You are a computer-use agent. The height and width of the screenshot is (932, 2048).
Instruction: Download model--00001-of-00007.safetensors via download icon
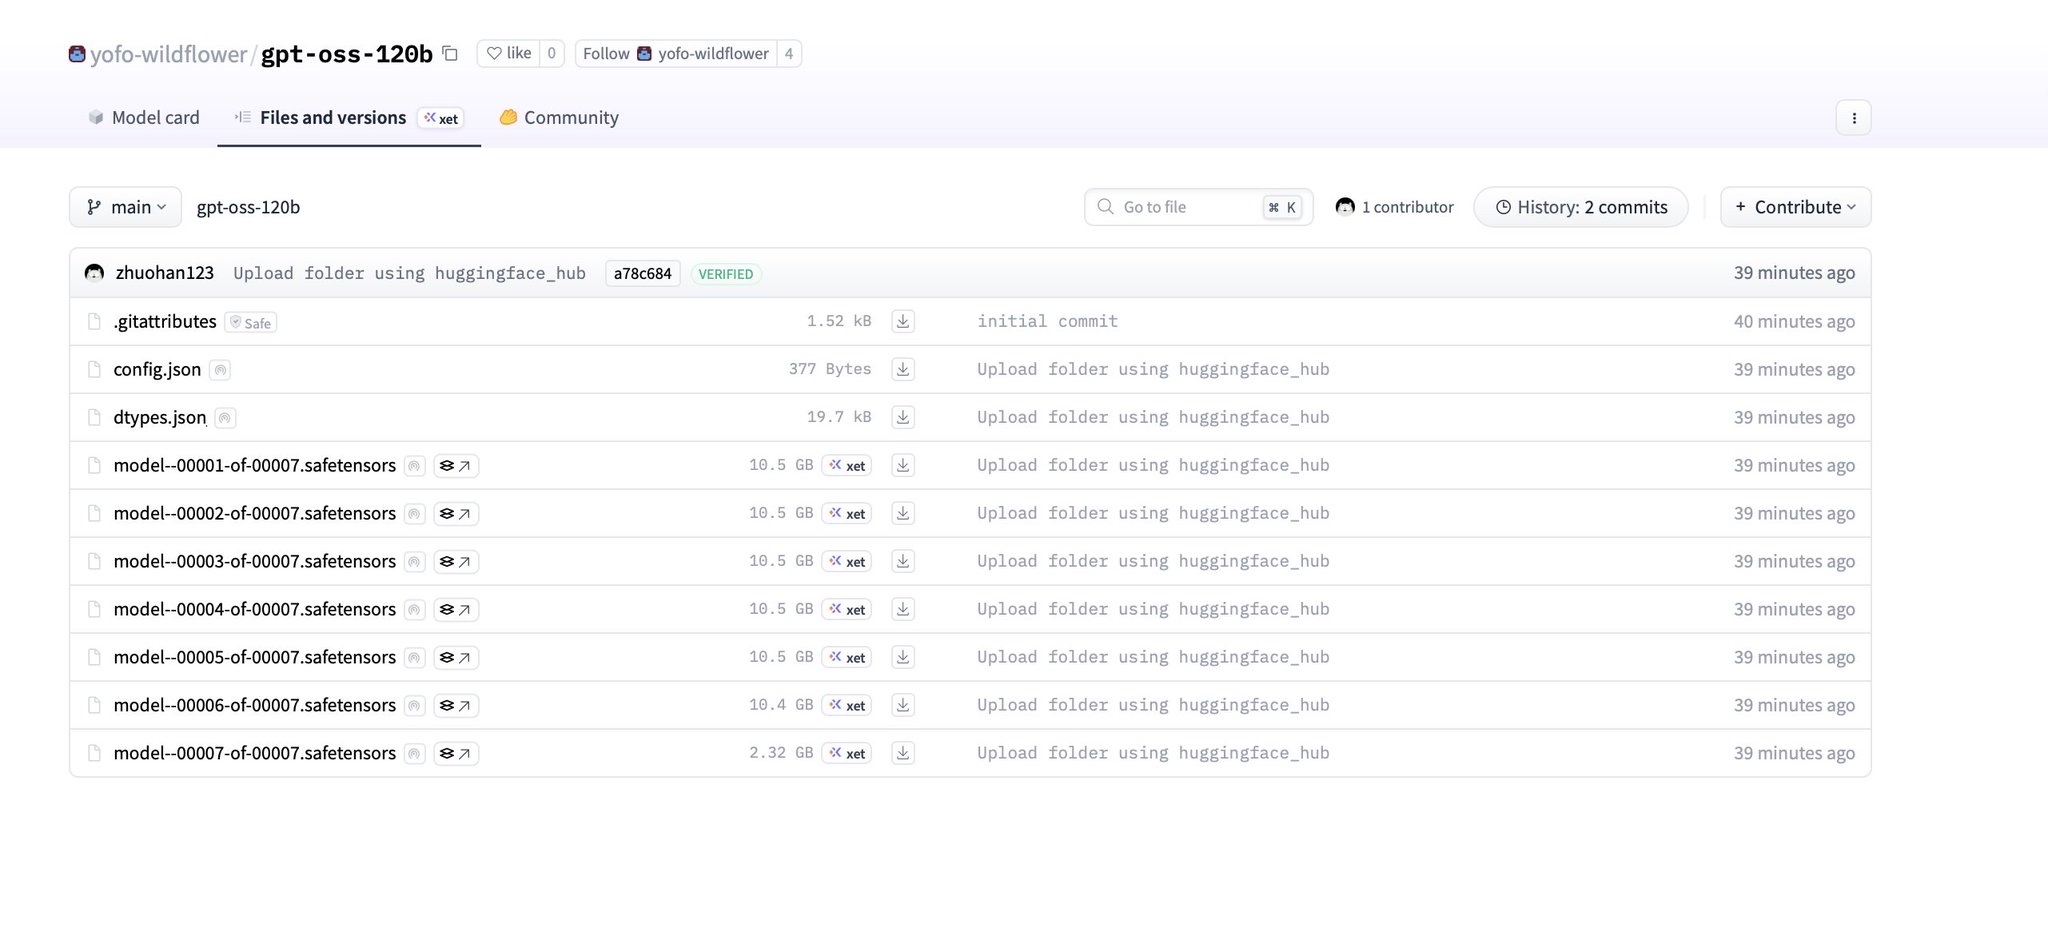click(902, 465)
